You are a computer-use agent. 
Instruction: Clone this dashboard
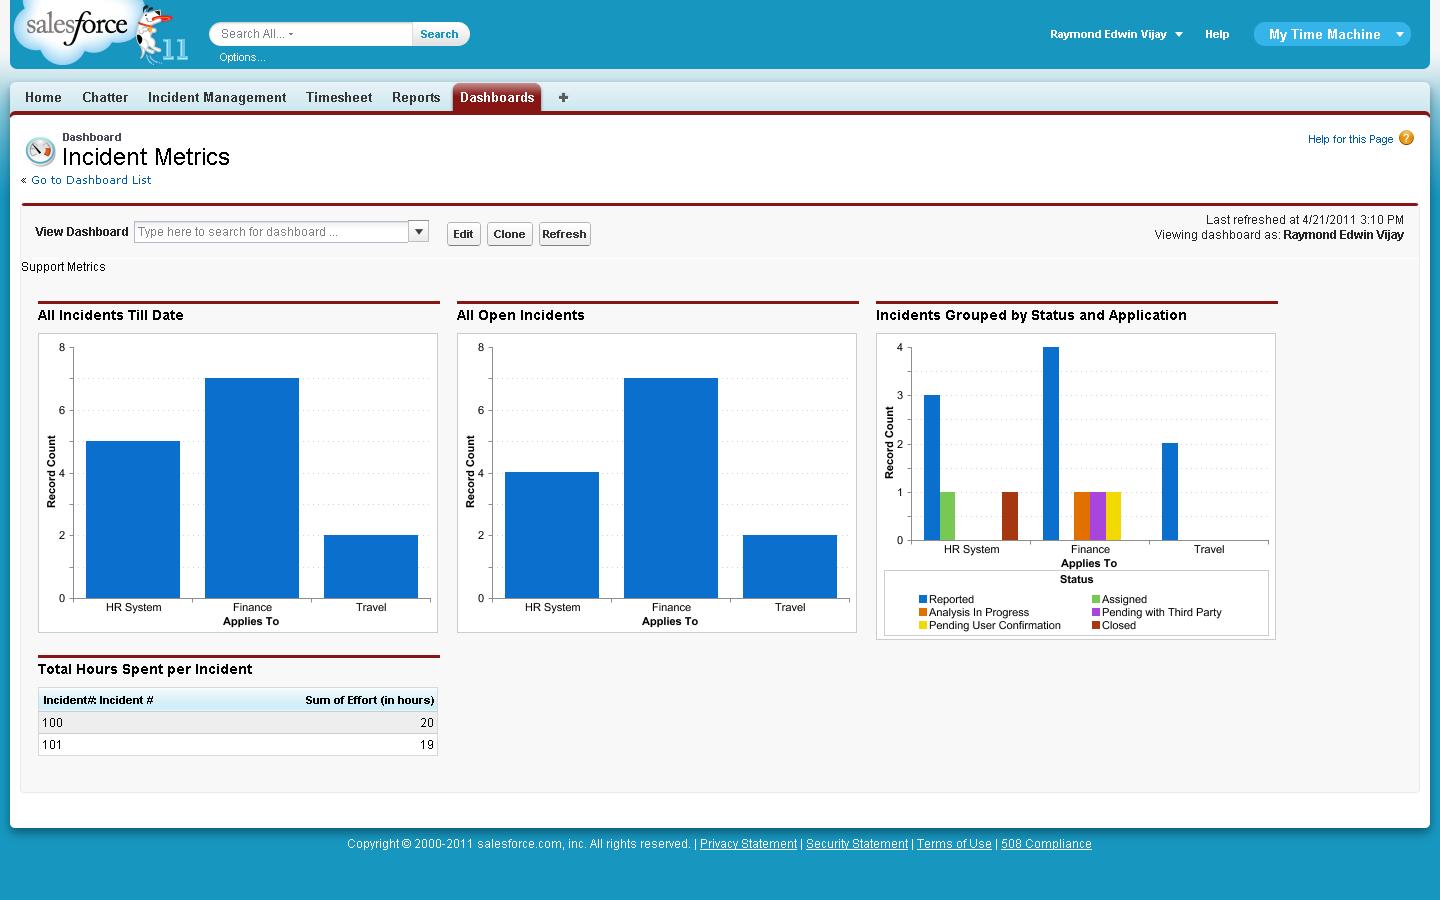pyautogui.click(x=509, y=234)
